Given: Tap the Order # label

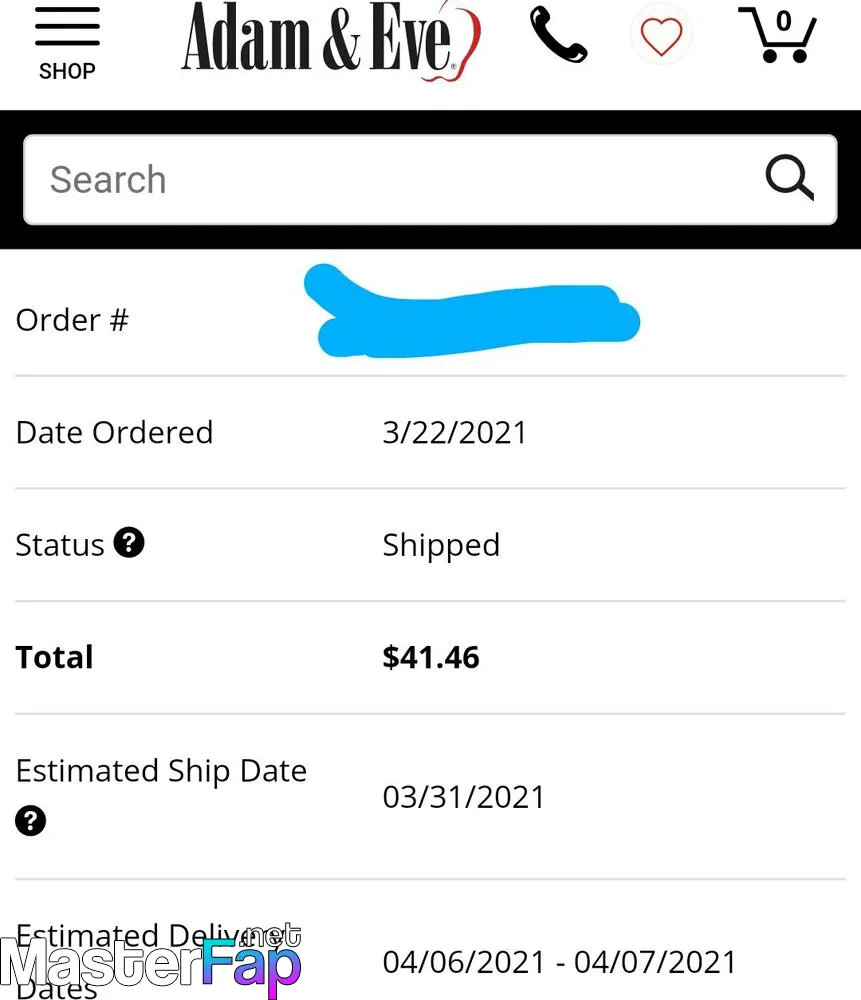Looking at the screenshot, I should click(72, 320).
